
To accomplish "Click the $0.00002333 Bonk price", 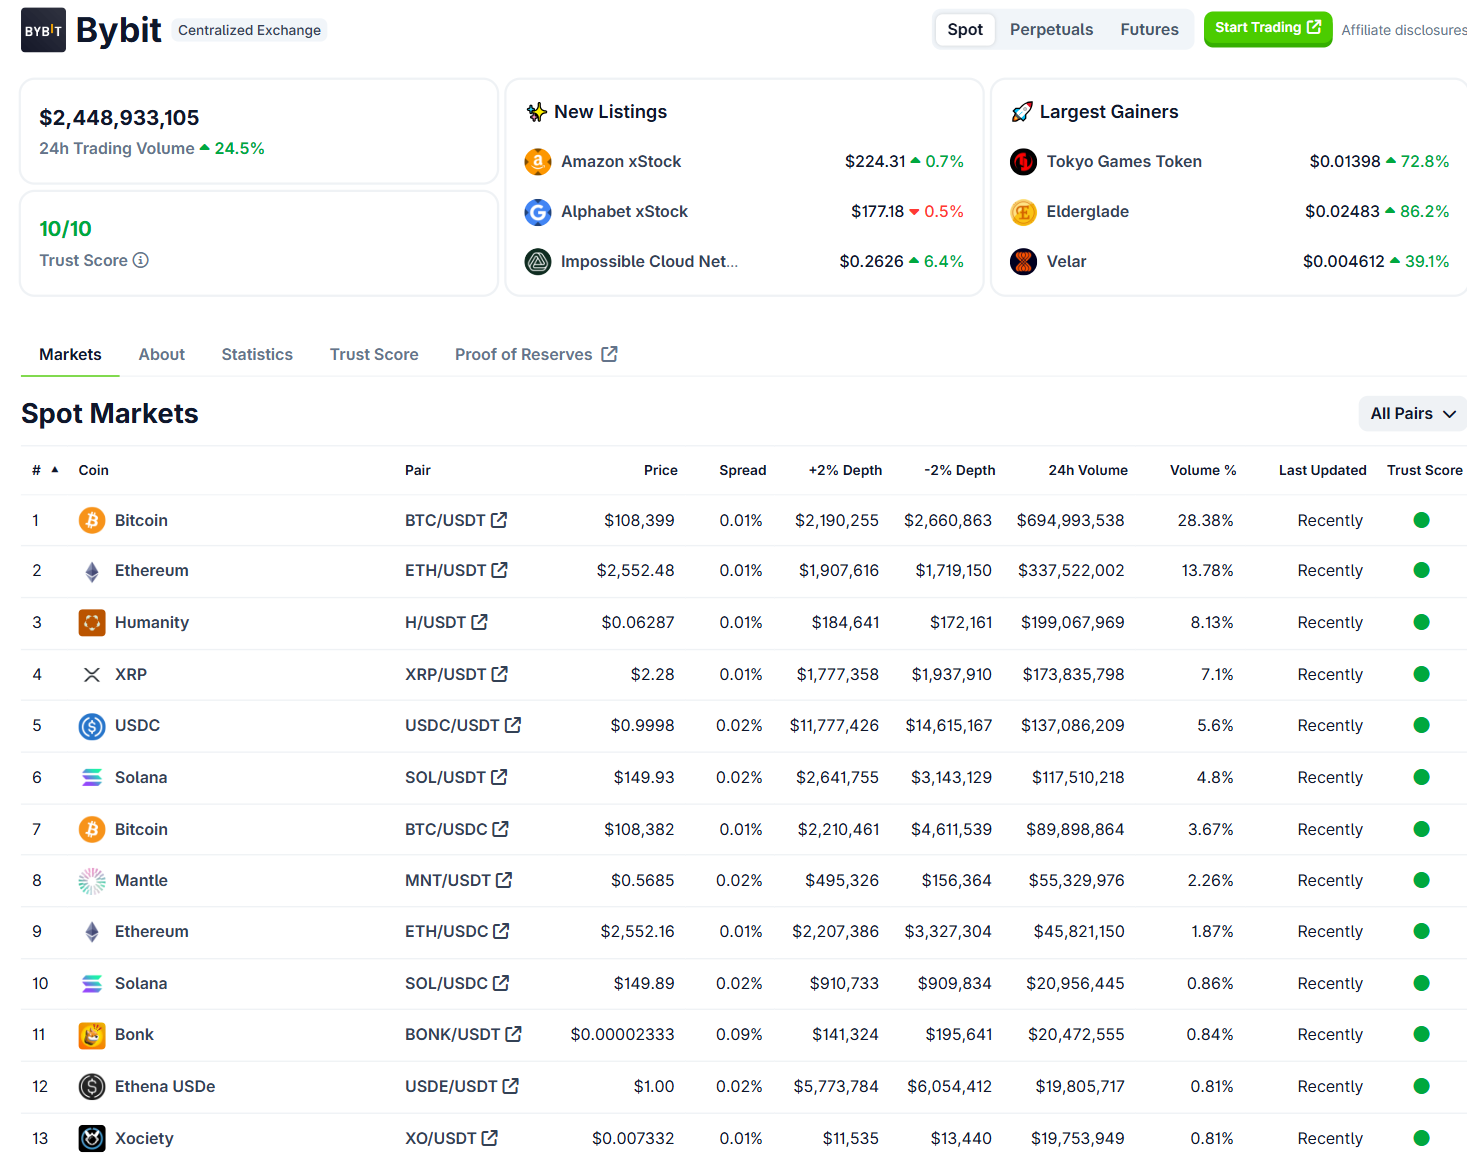I will [x=622, y=1034].
